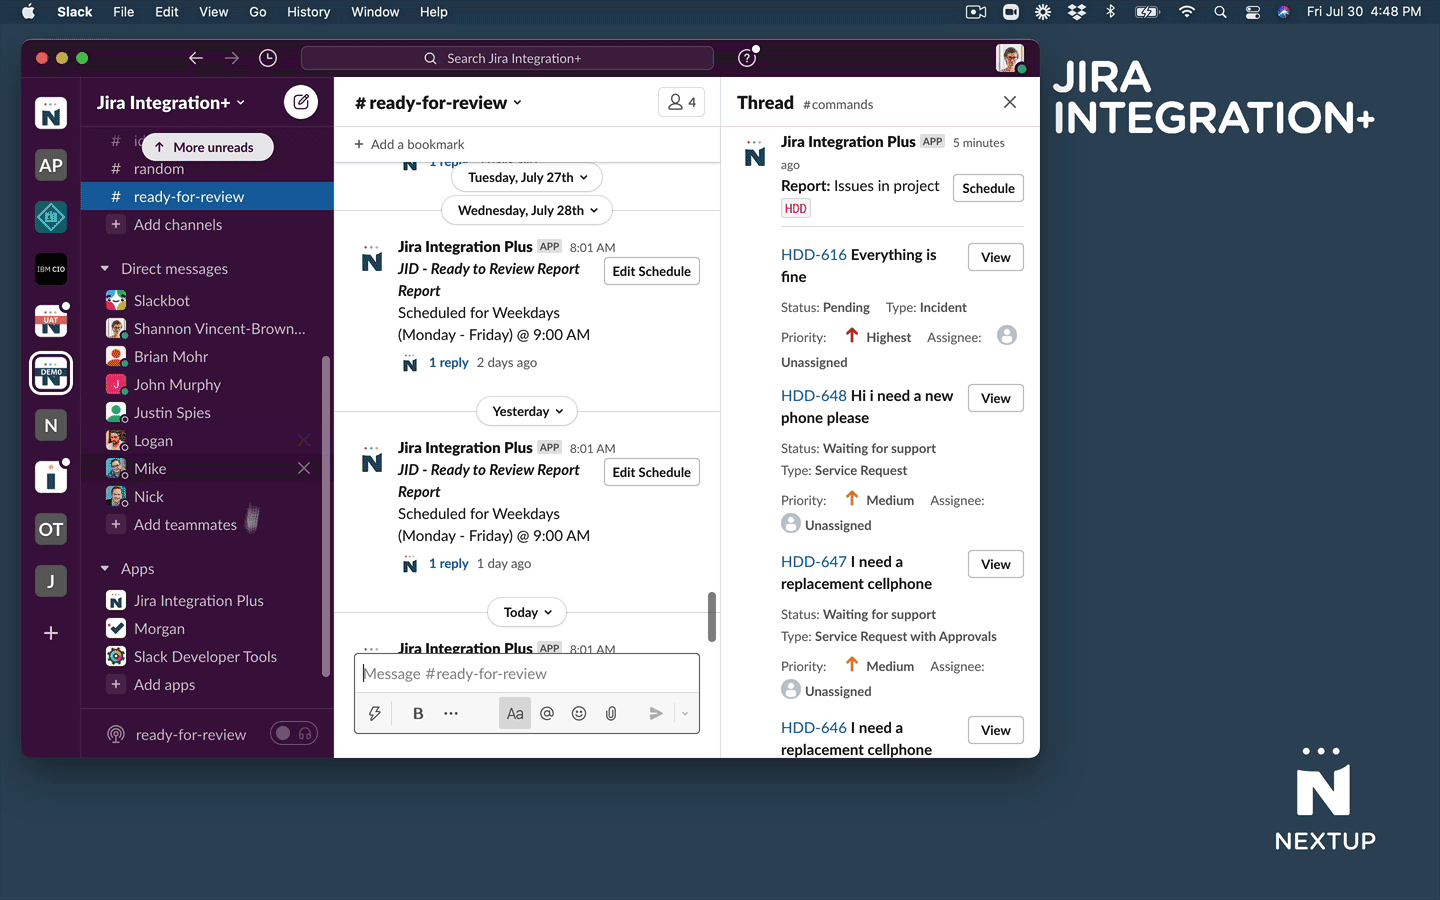The width and height of the screenshot is (1440, 900).
Task: Go back using the left arrow
Action: [196, 58]
